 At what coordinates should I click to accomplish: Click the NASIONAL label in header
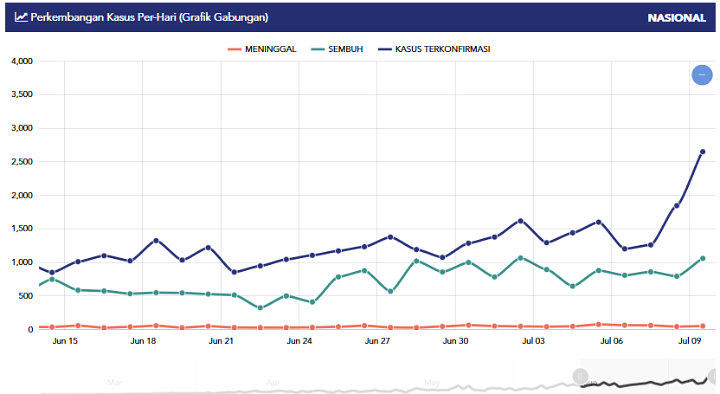pyautogui.click(x=676, y=18)
